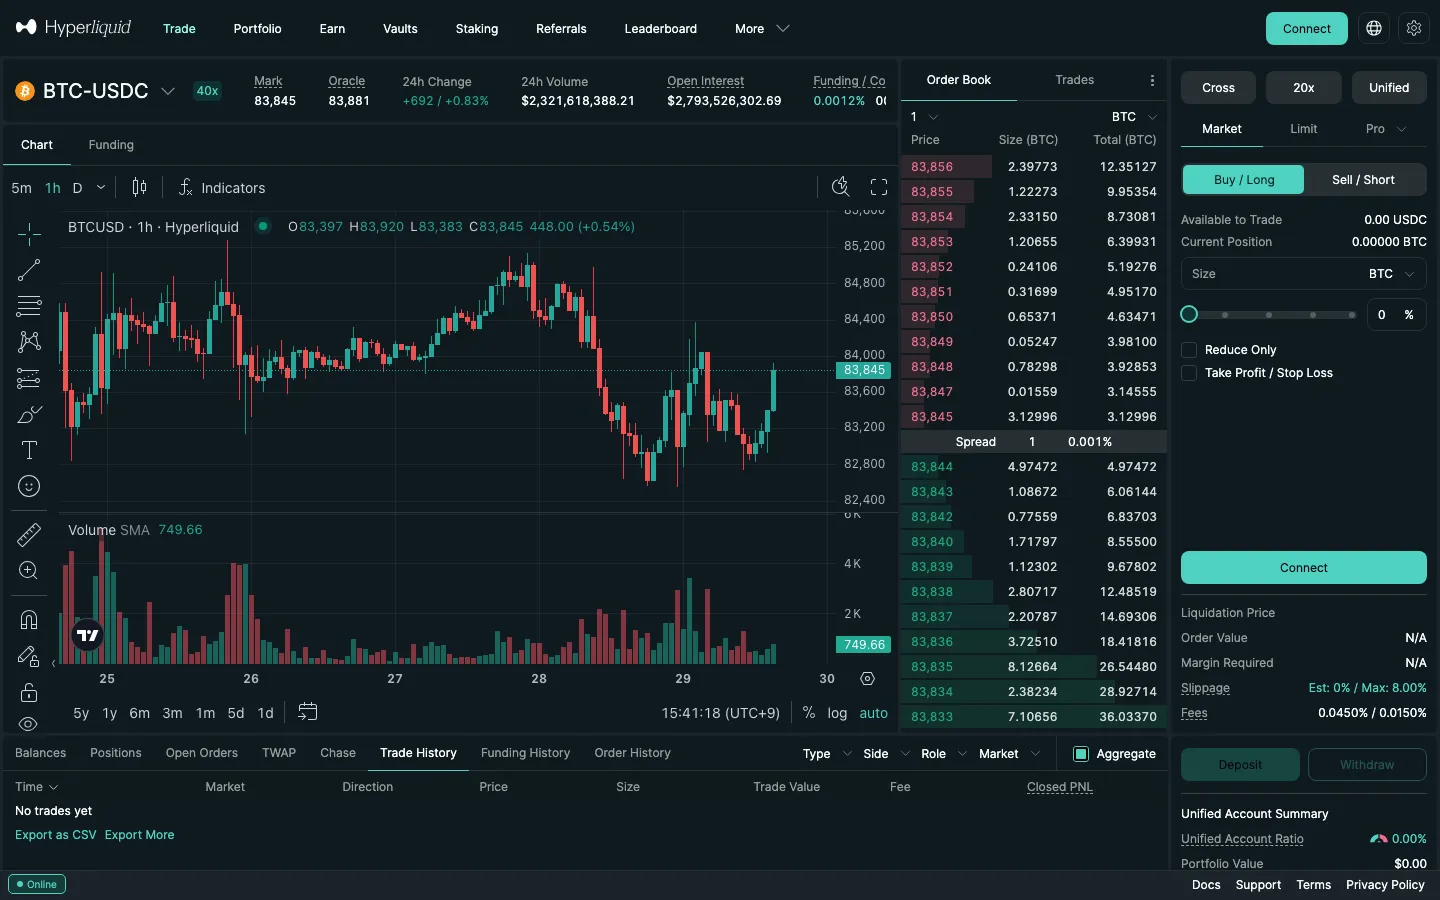This screenshot has width=1440, height=900.
Task: Click the TradingView logo badge
Action: click(88, 635)
